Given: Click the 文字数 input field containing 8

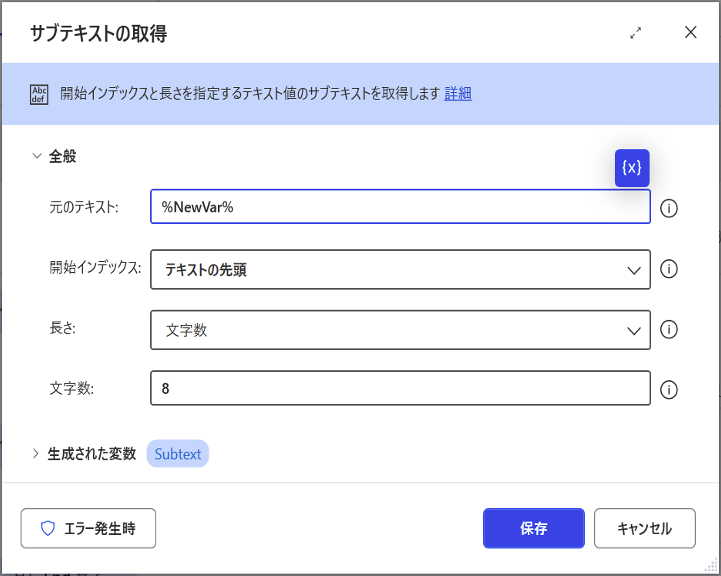Looking at the screenshot, I should click(400, 389).
